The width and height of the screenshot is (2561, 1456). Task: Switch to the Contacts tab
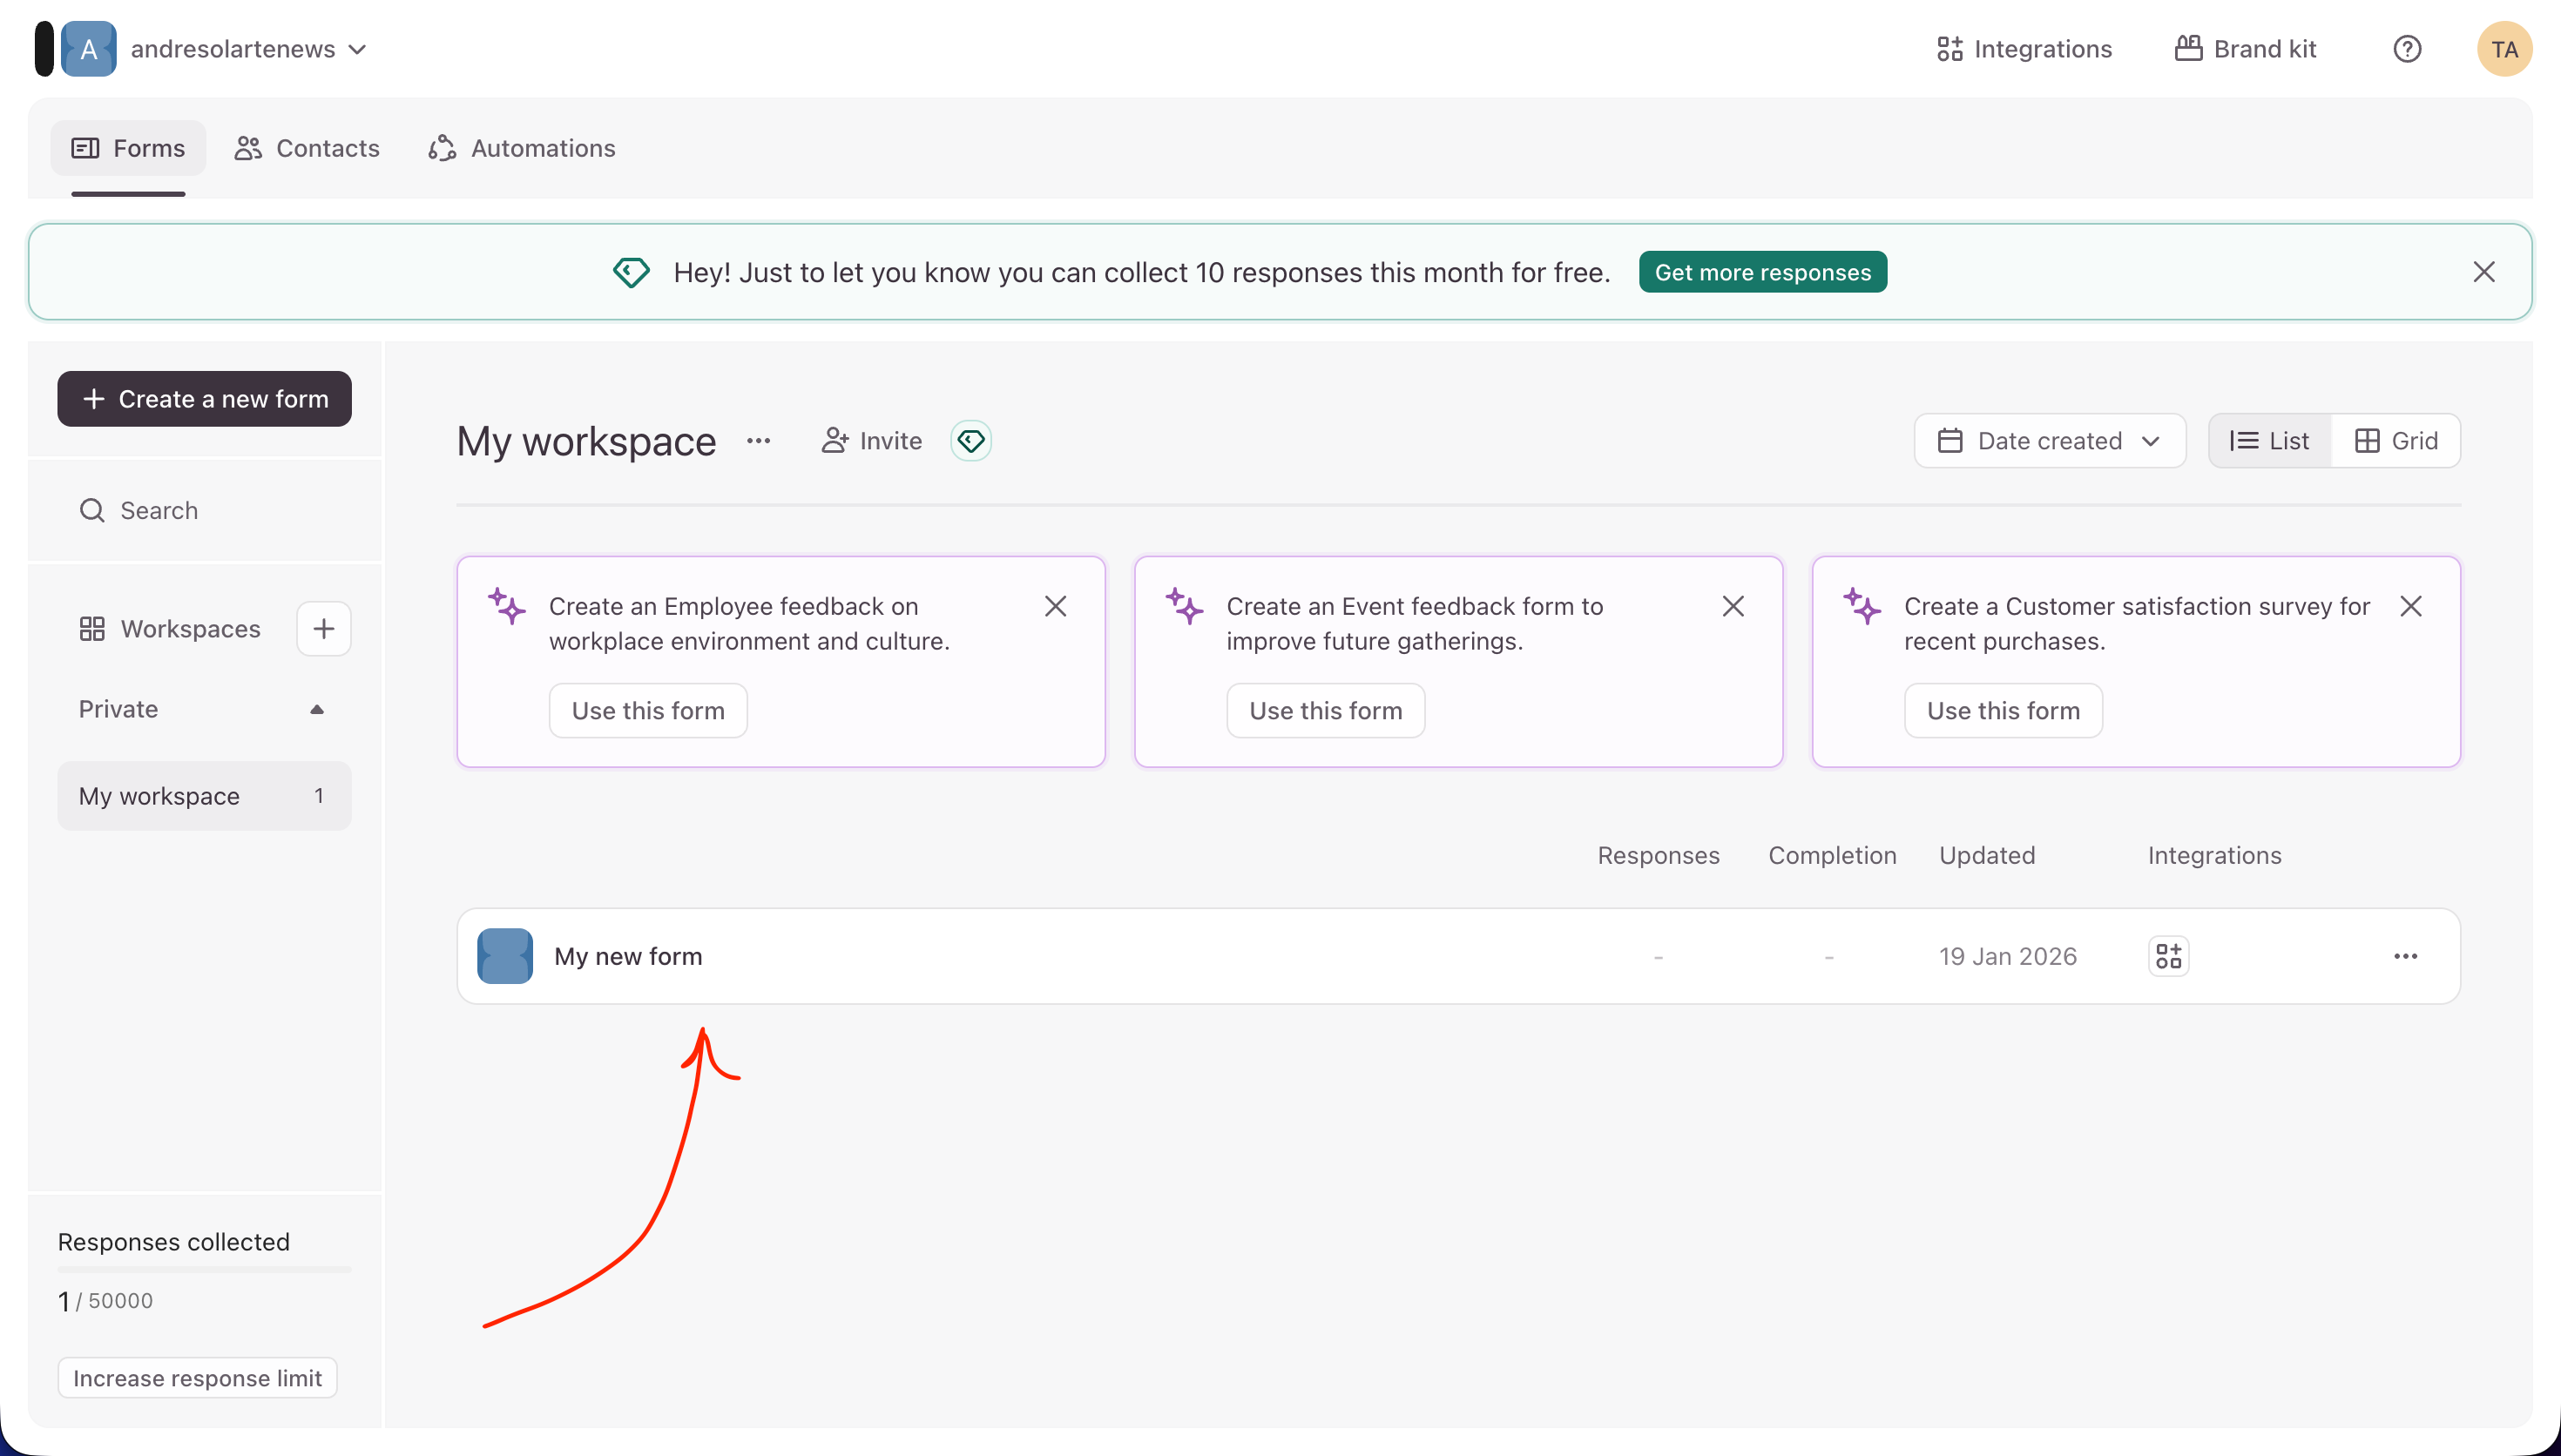click(x=307, y=148)
